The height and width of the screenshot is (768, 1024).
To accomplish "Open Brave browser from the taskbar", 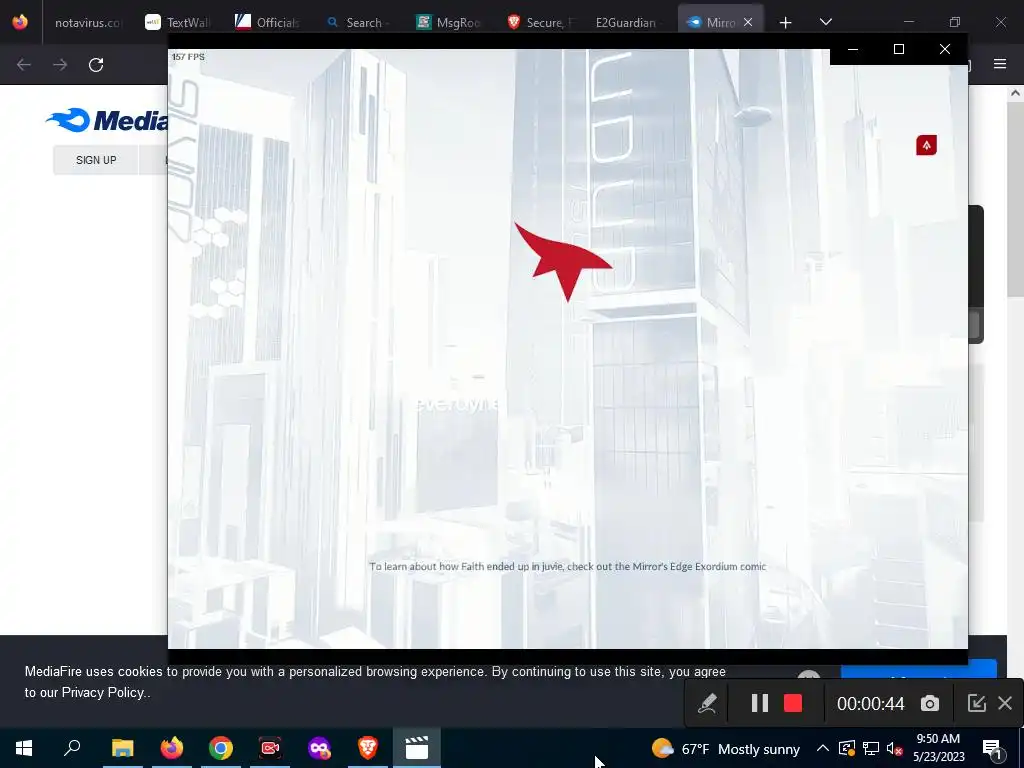I will (x=368, y=748).
